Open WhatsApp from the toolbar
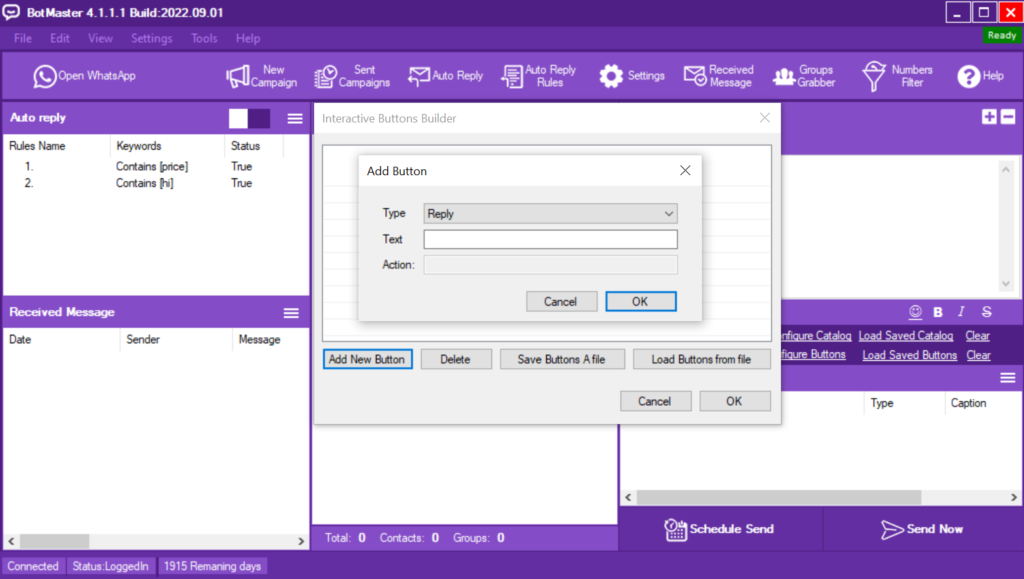The image size is (1024, 579). pos(84,75)
